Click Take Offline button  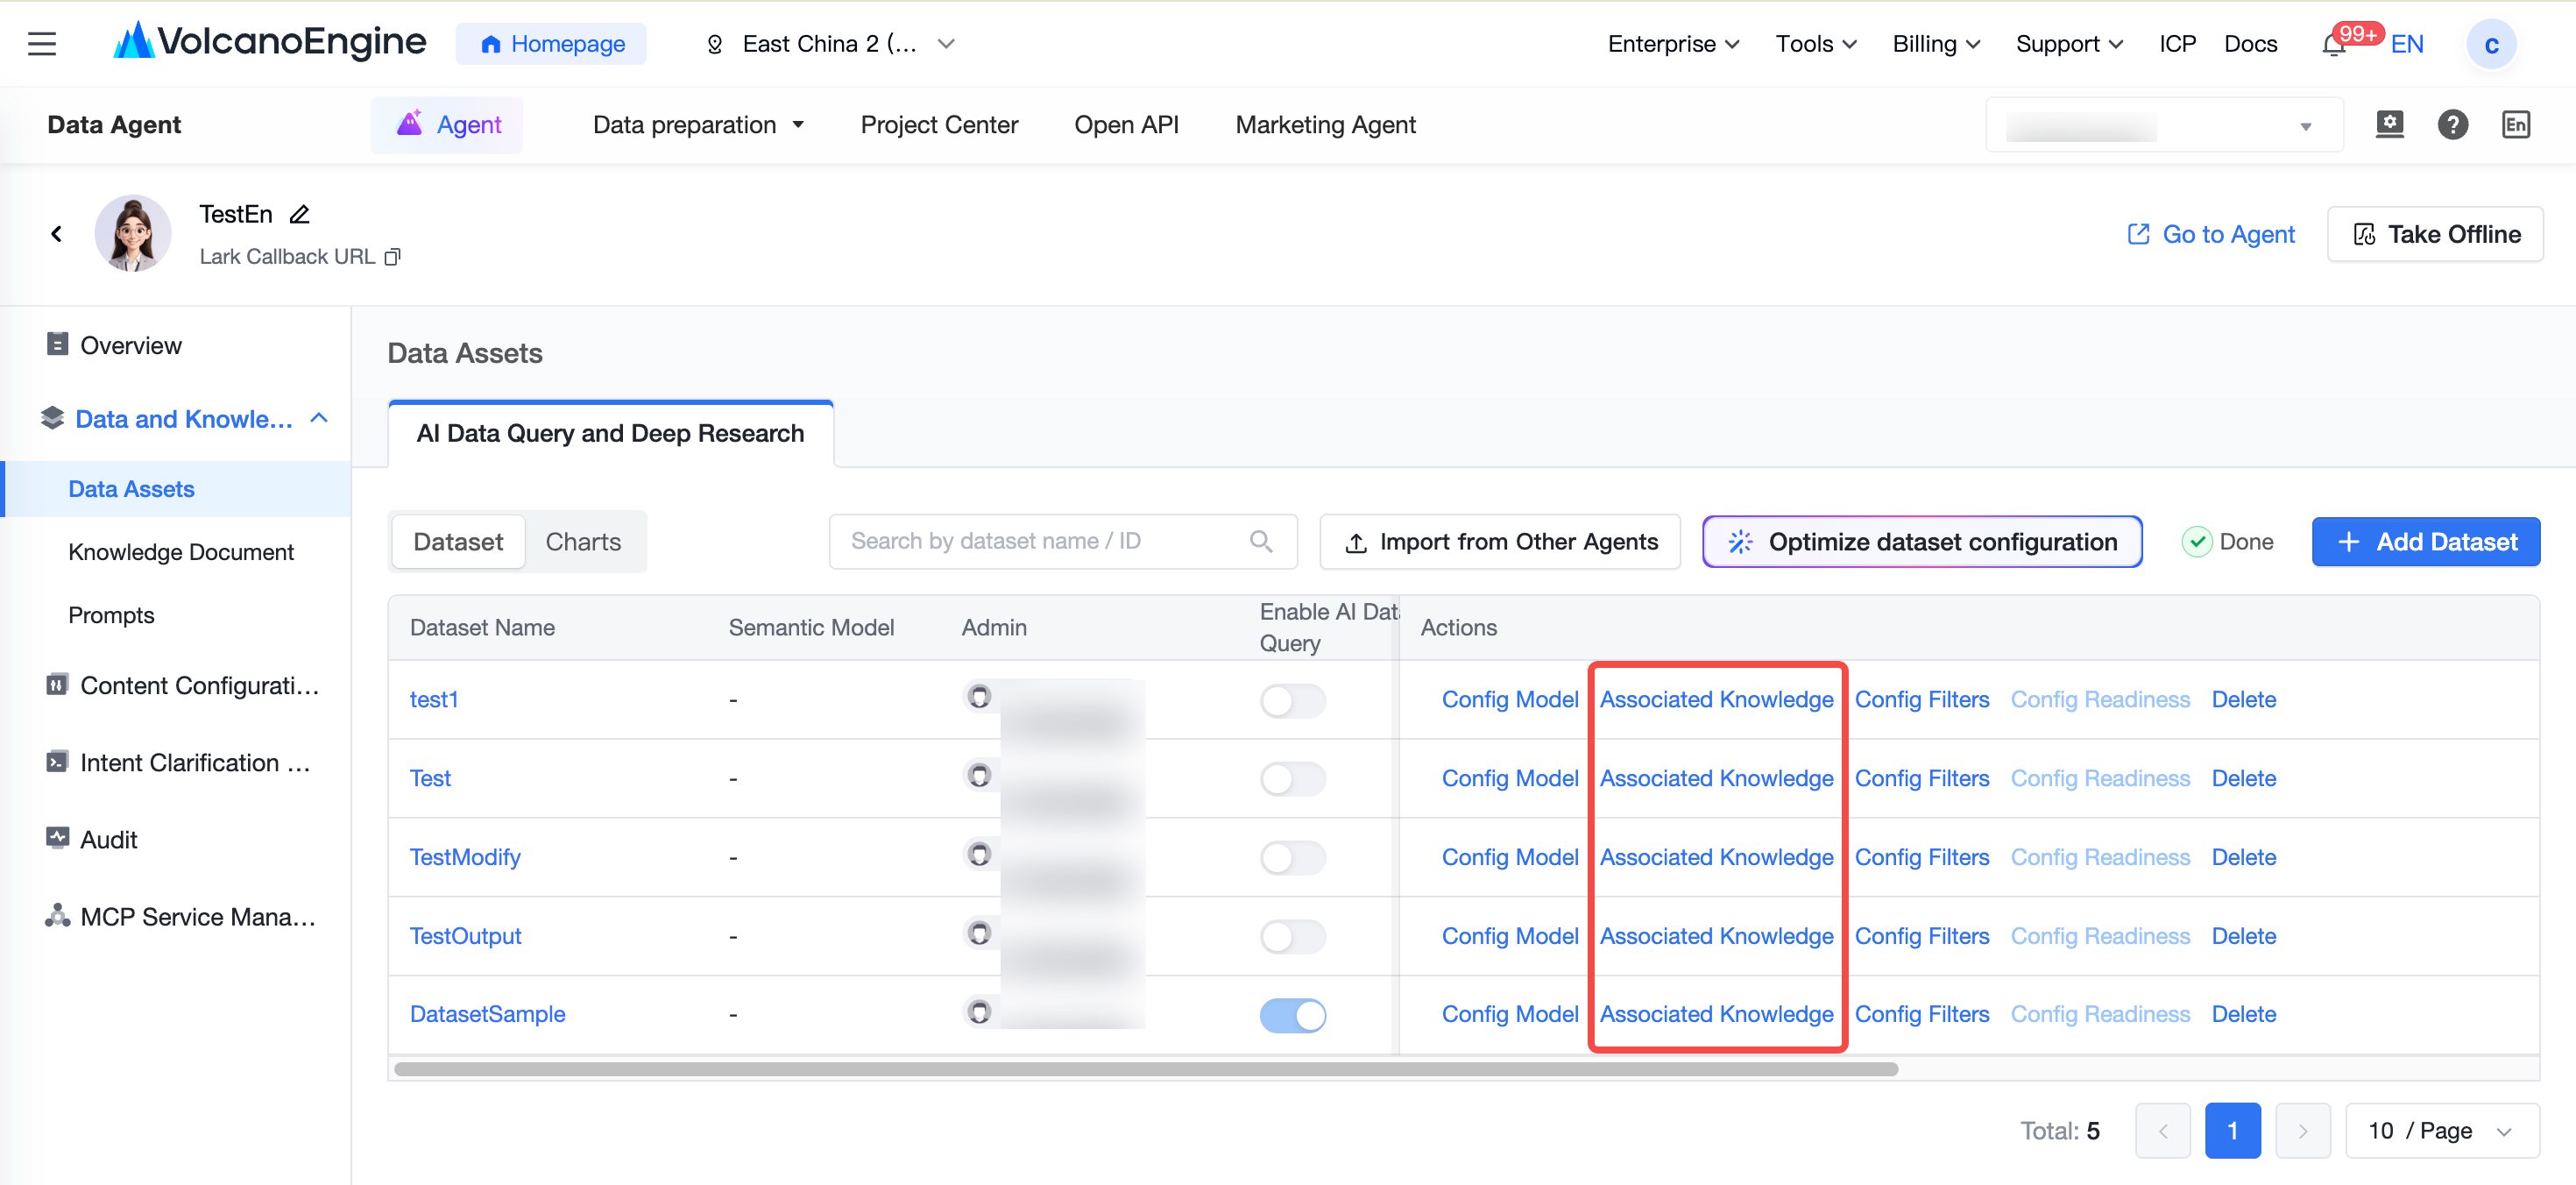pyautogui.click(x=2434, y=234)
